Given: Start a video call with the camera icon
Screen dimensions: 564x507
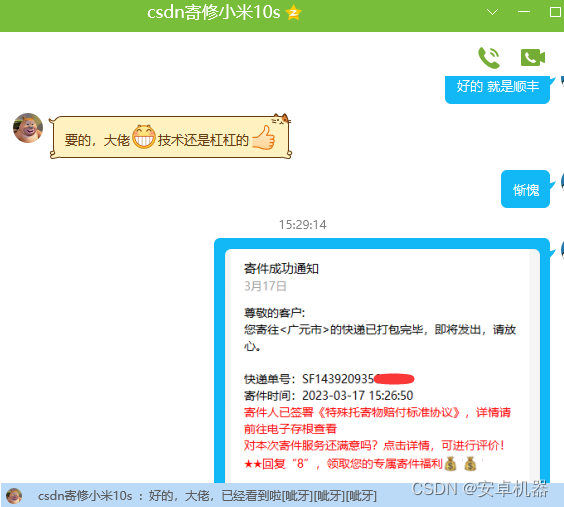Looking at the screenshot, I should [533, 58].
